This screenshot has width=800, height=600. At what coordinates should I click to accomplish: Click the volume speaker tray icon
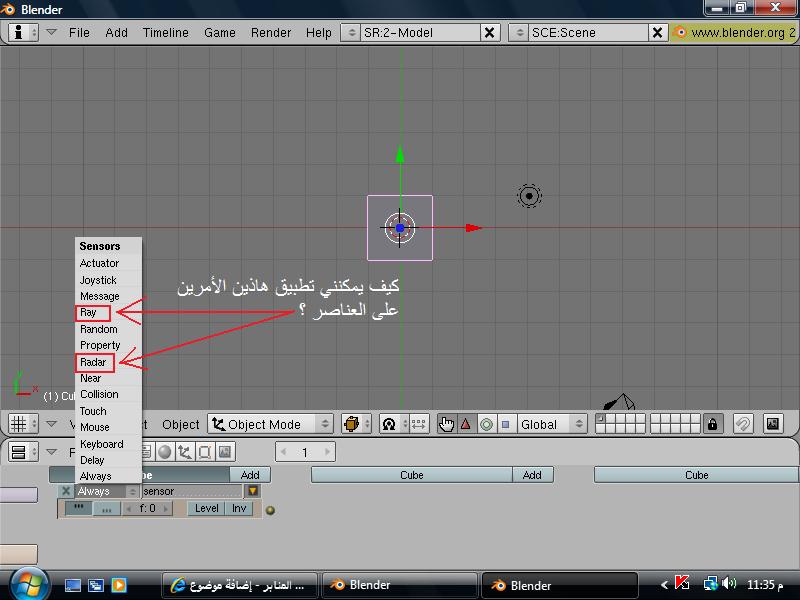click(x=730, y=583)
